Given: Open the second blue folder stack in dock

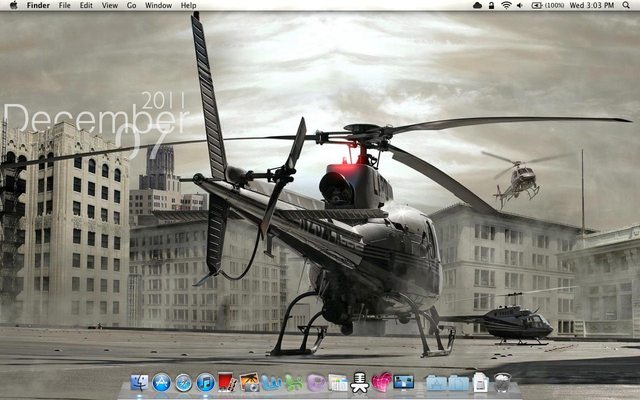Looking at the screenshot, I should tap(458, 383).
